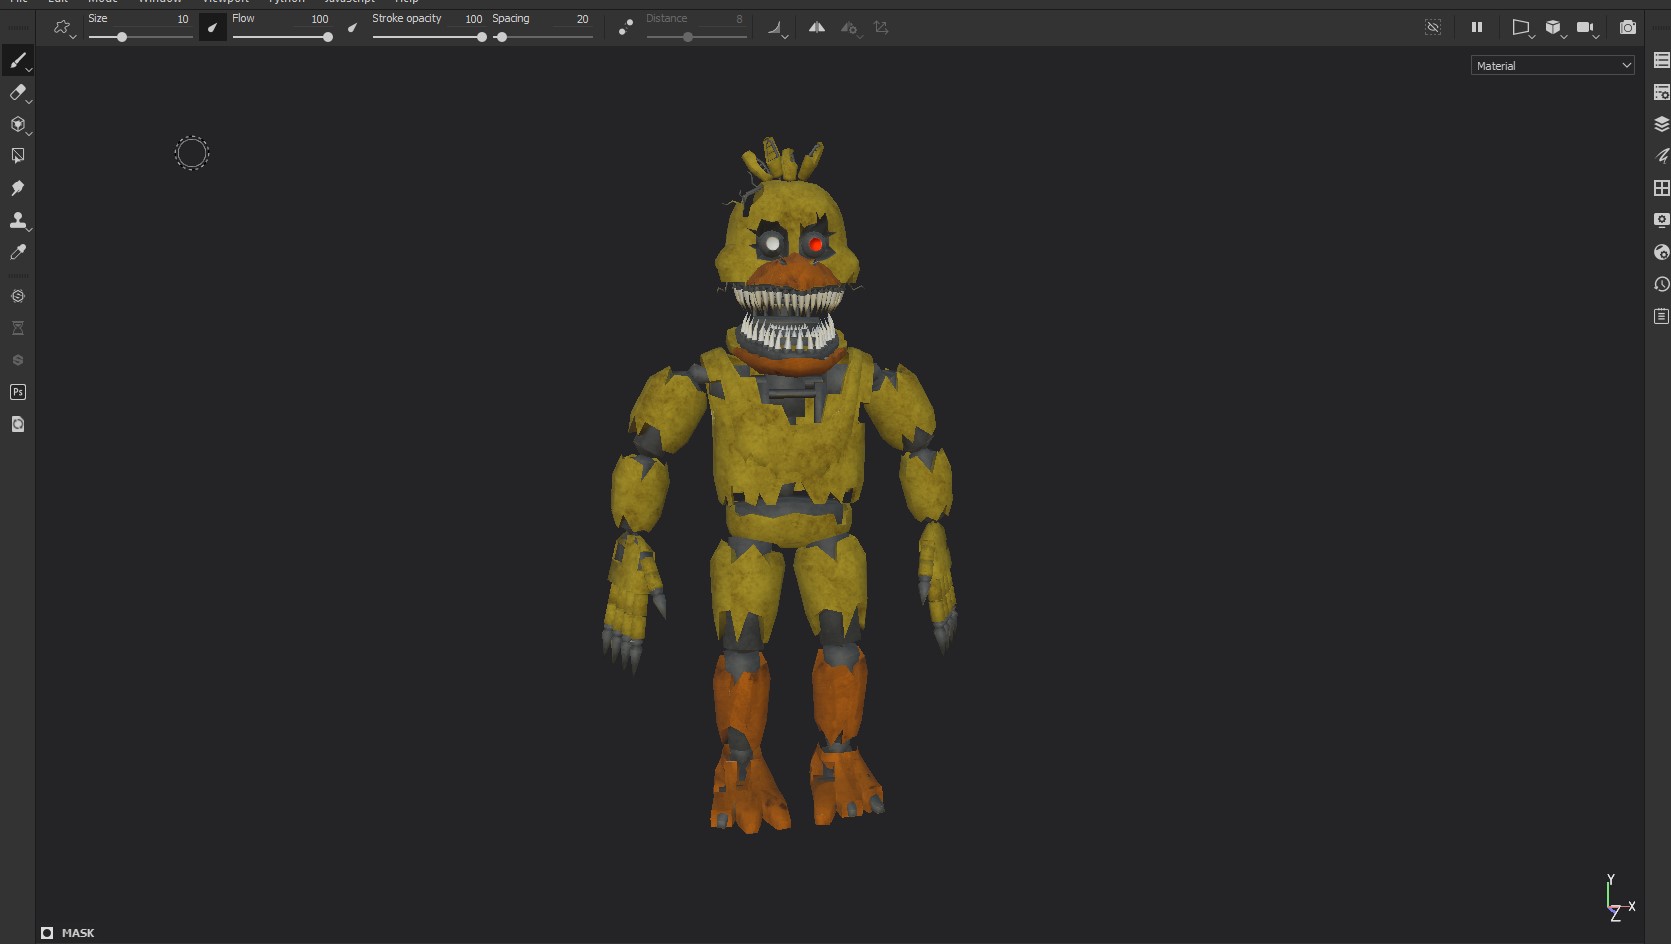Image resolution: width=1671 pixels, height=944 pixels.
Task: Open the camera selection dropdown
Action: point(1587,28)
